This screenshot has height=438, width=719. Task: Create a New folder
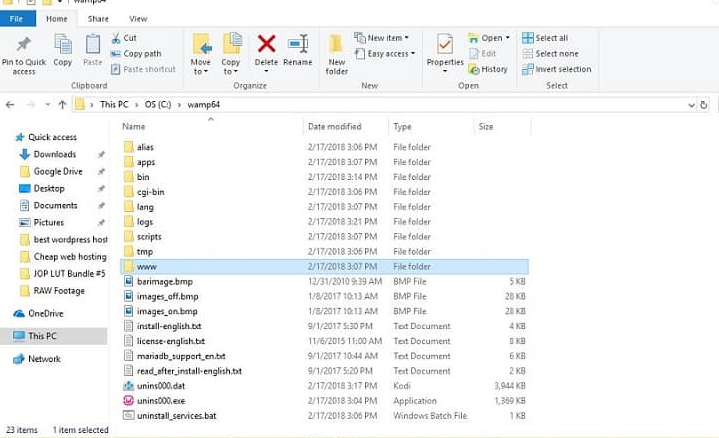tap(336, 55)
